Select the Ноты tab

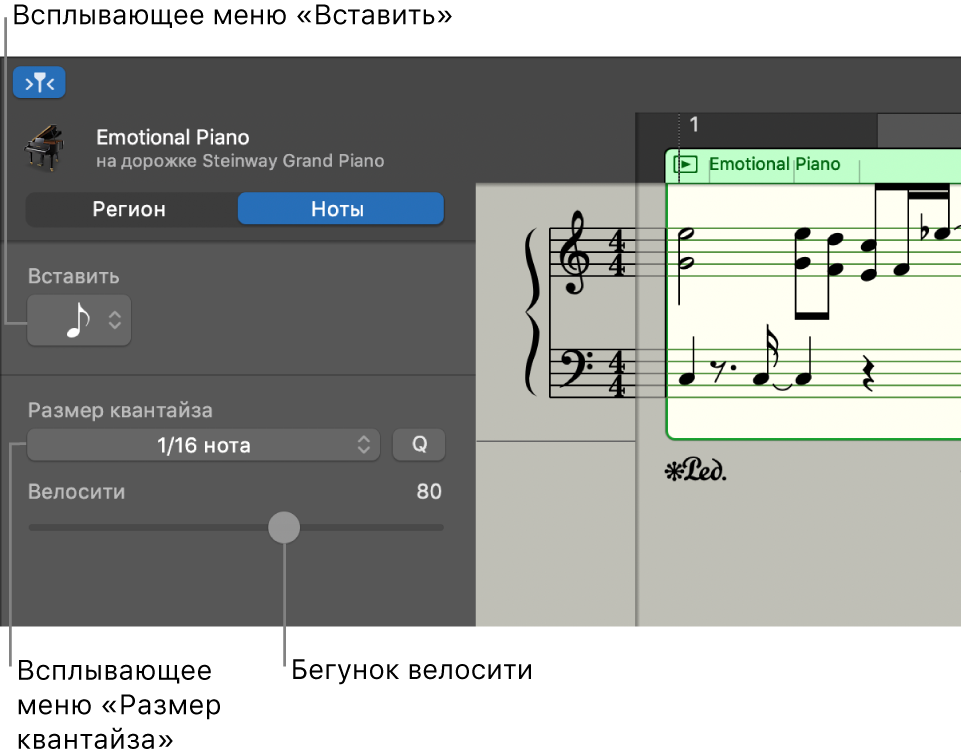pos(340,209)
